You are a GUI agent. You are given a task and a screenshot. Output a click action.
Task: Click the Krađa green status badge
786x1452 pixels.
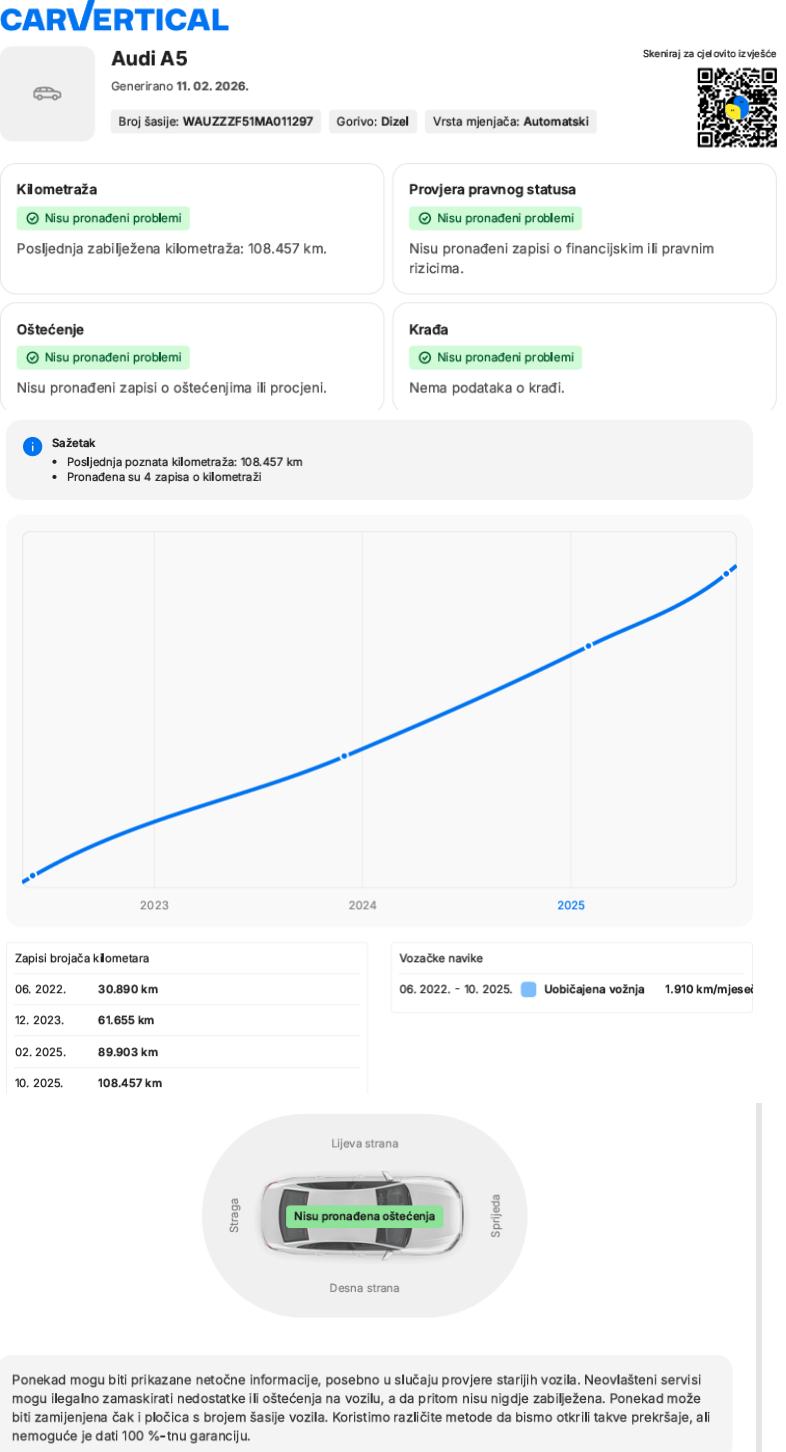[x=496, y=357]
